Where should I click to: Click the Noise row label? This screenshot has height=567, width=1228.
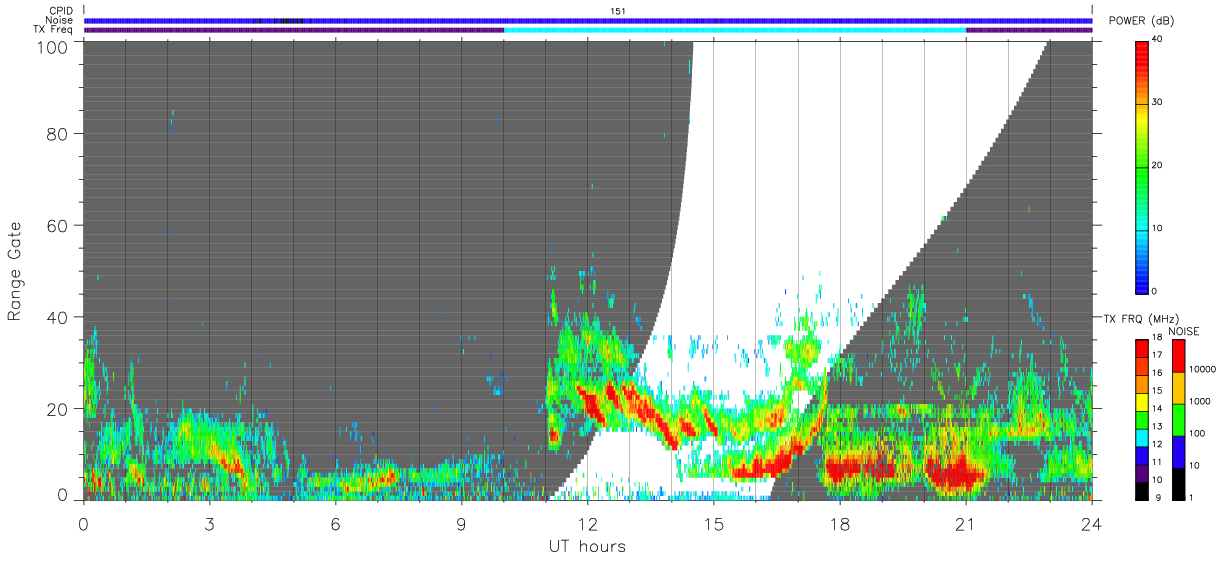(x=59, y=20)
